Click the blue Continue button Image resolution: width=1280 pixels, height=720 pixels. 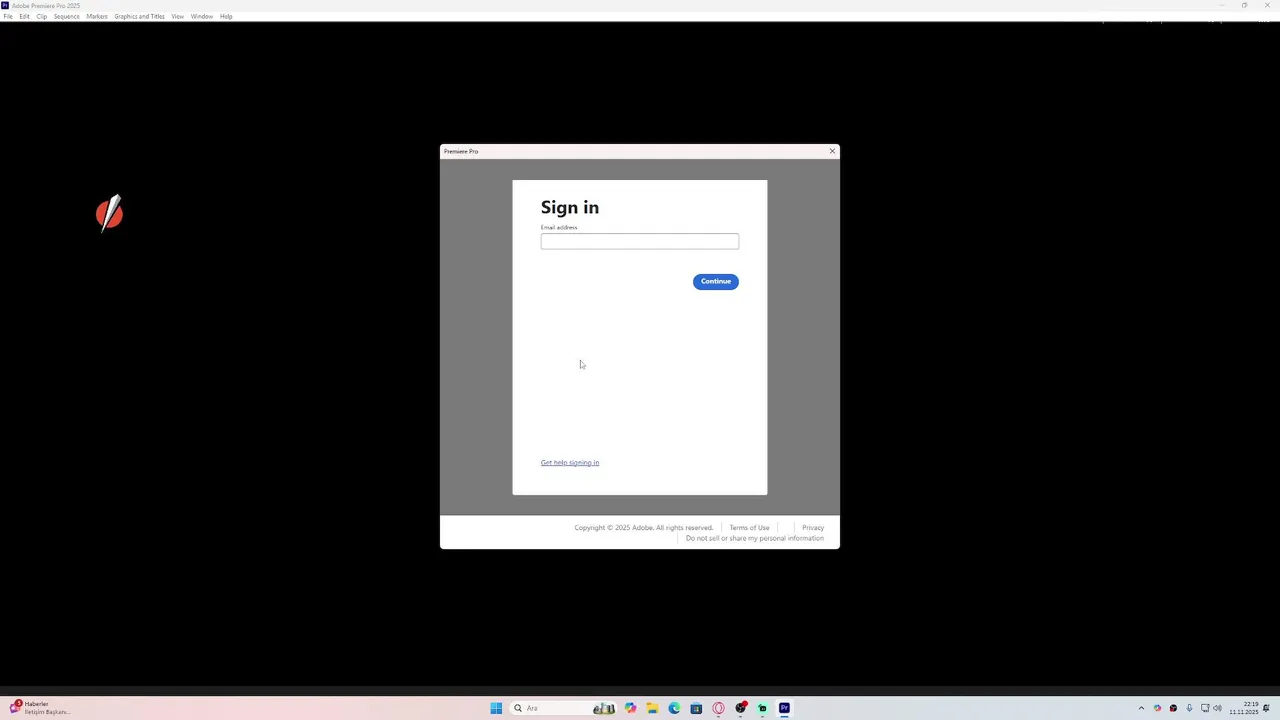pos(715,281)
